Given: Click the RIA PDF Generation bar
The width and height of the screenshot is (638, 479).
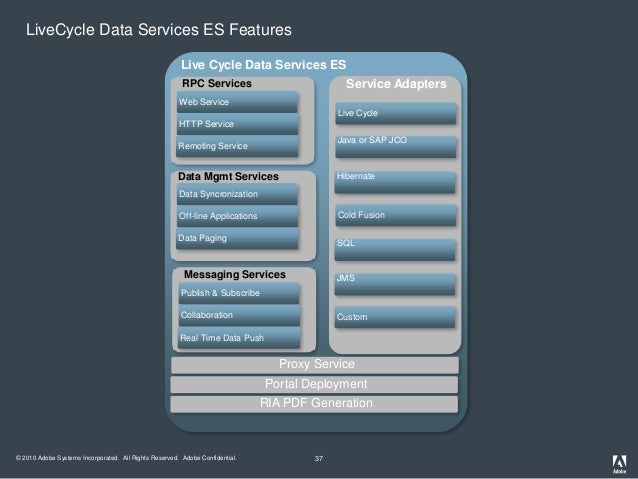Looking at the screenshot, I should [x=314, y=404].
